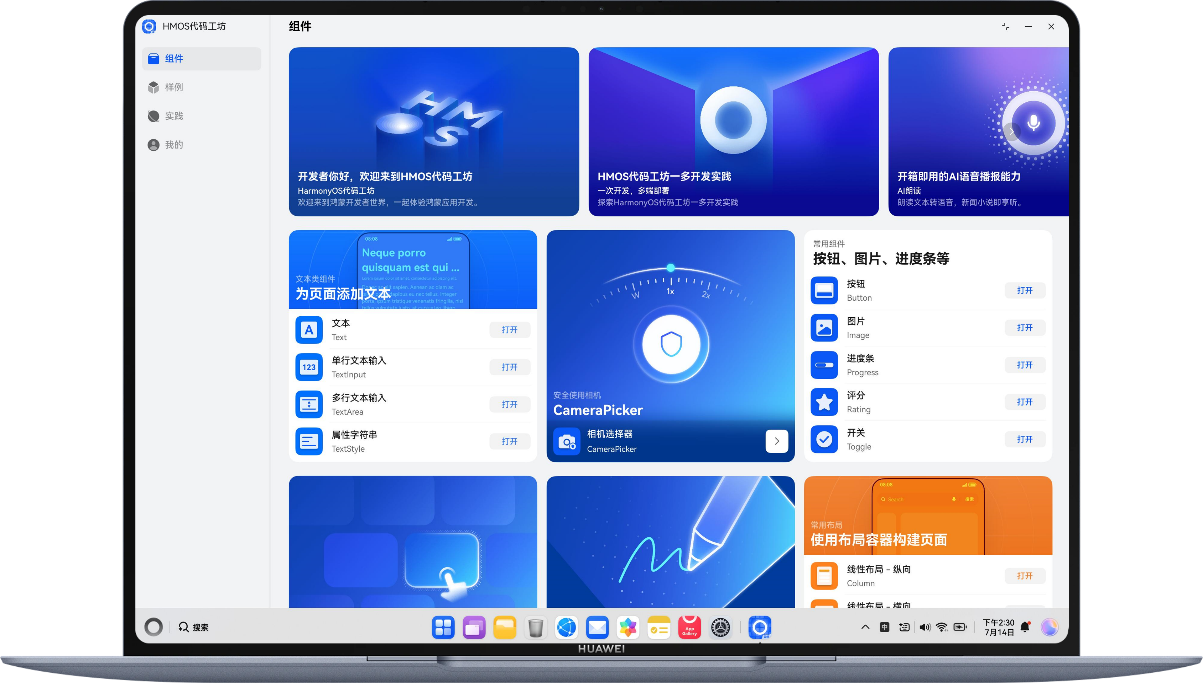1203x683 pixels.
Task: Click the CameraPicker camera icon
Action: tap(568, 440)
